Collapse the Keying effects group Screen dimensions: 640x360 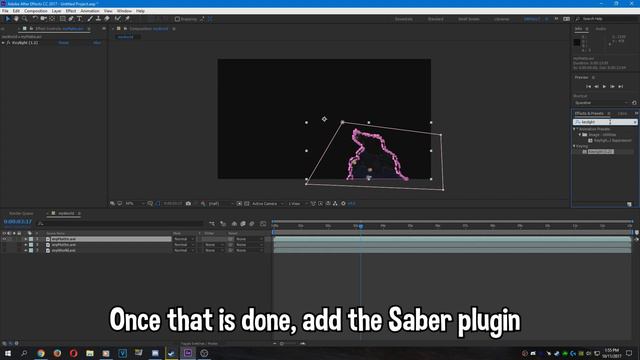(x=574, y=146)
